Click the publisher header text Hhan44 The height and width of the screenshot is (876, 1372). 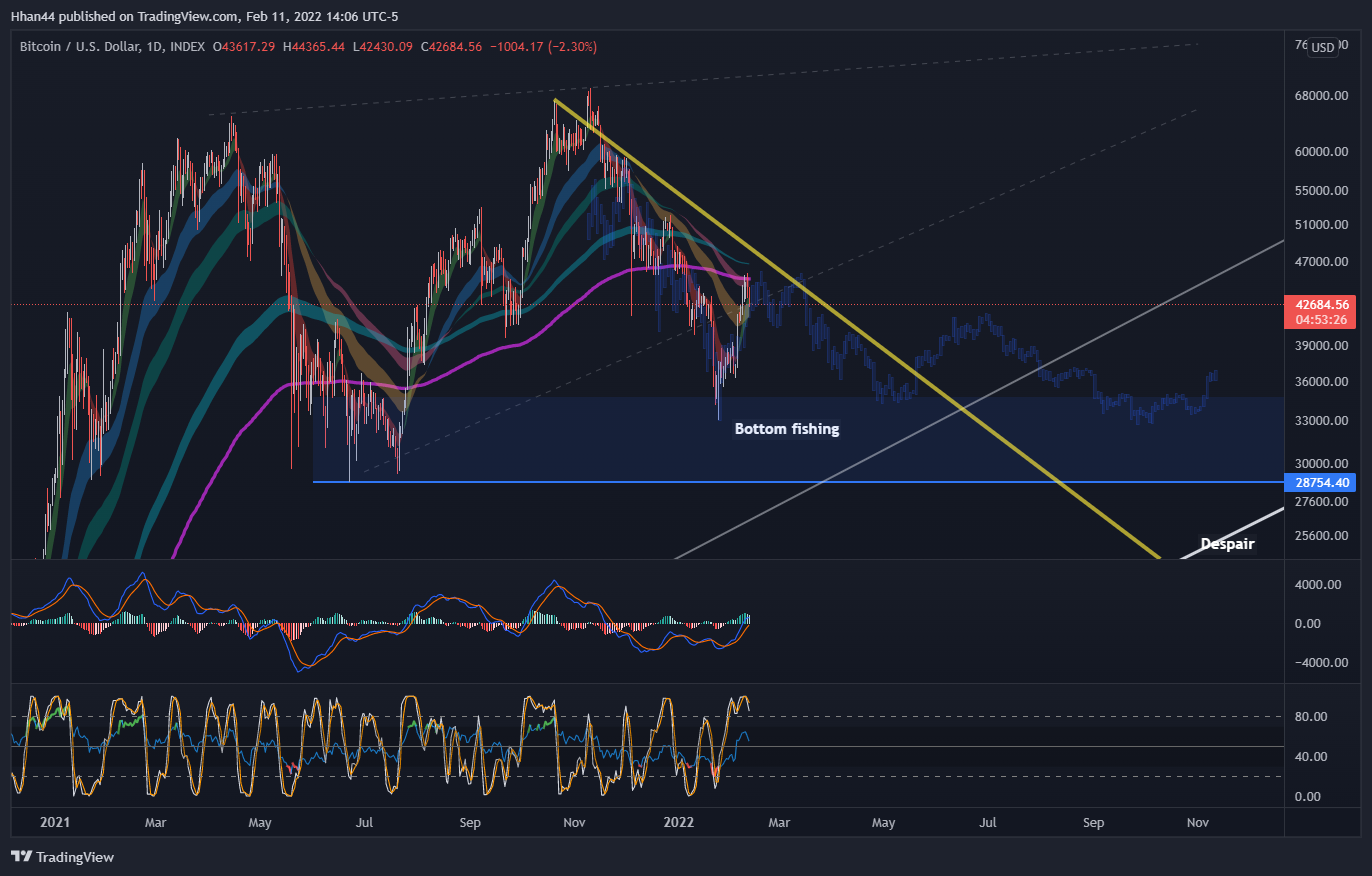32,16
